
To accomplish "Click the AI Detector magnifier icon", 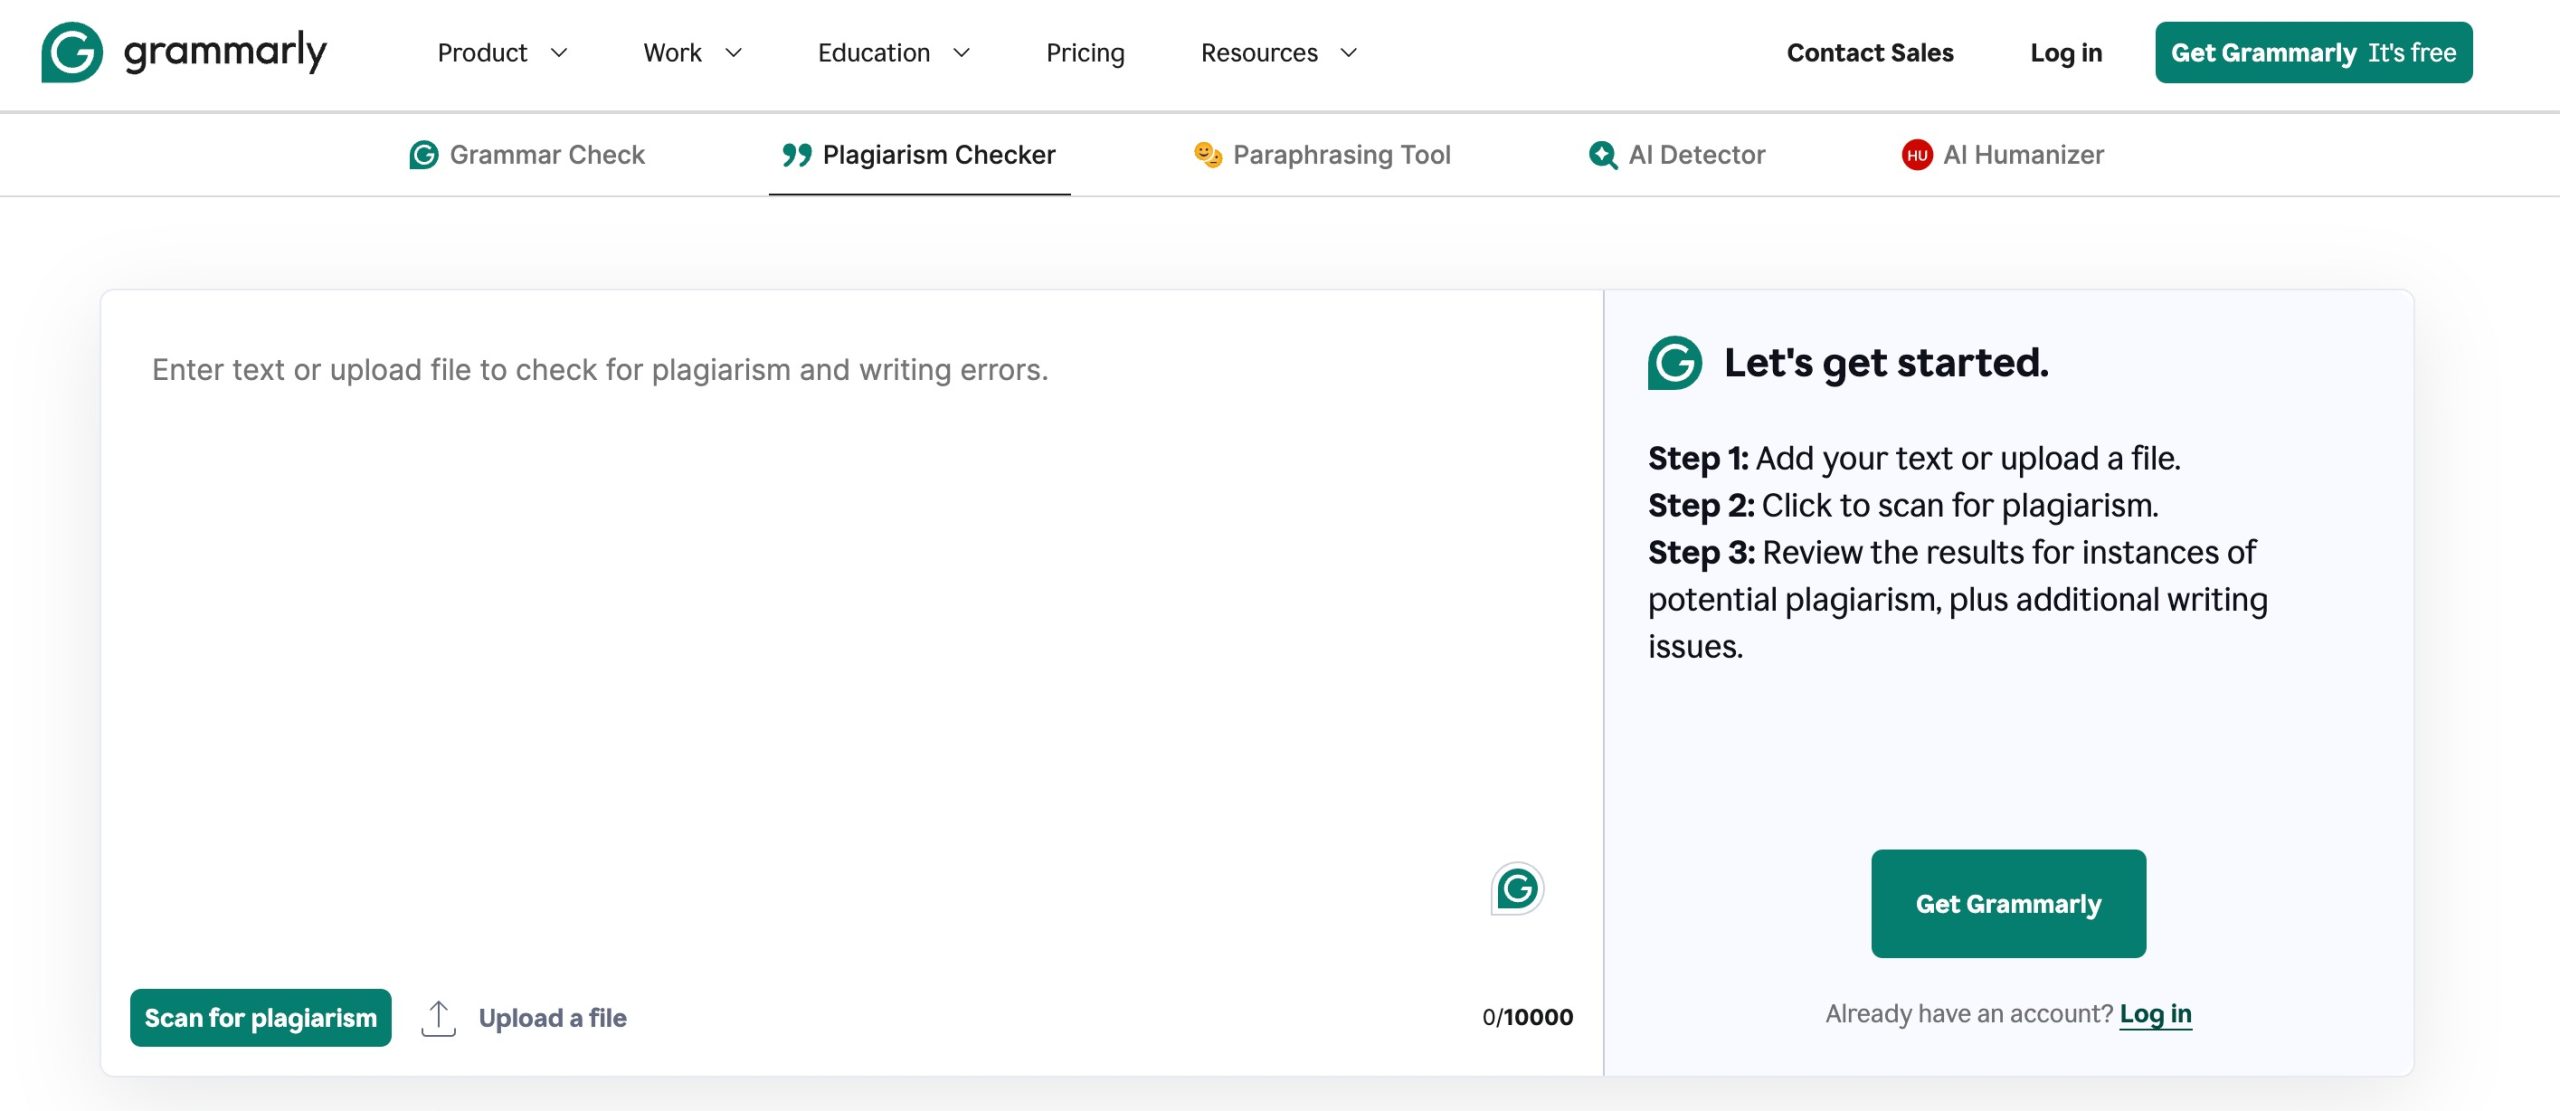I will [1603, 155].
